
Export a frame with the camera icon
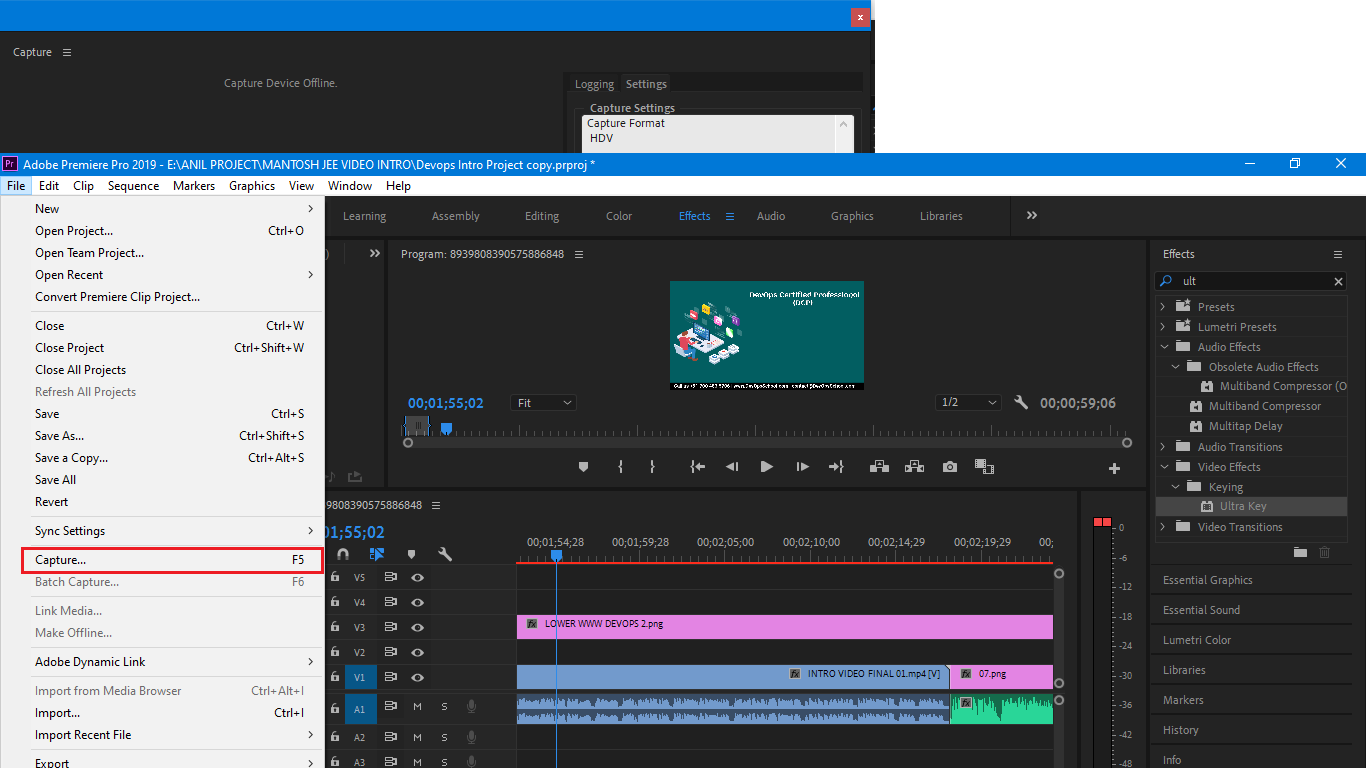[950, 467]
